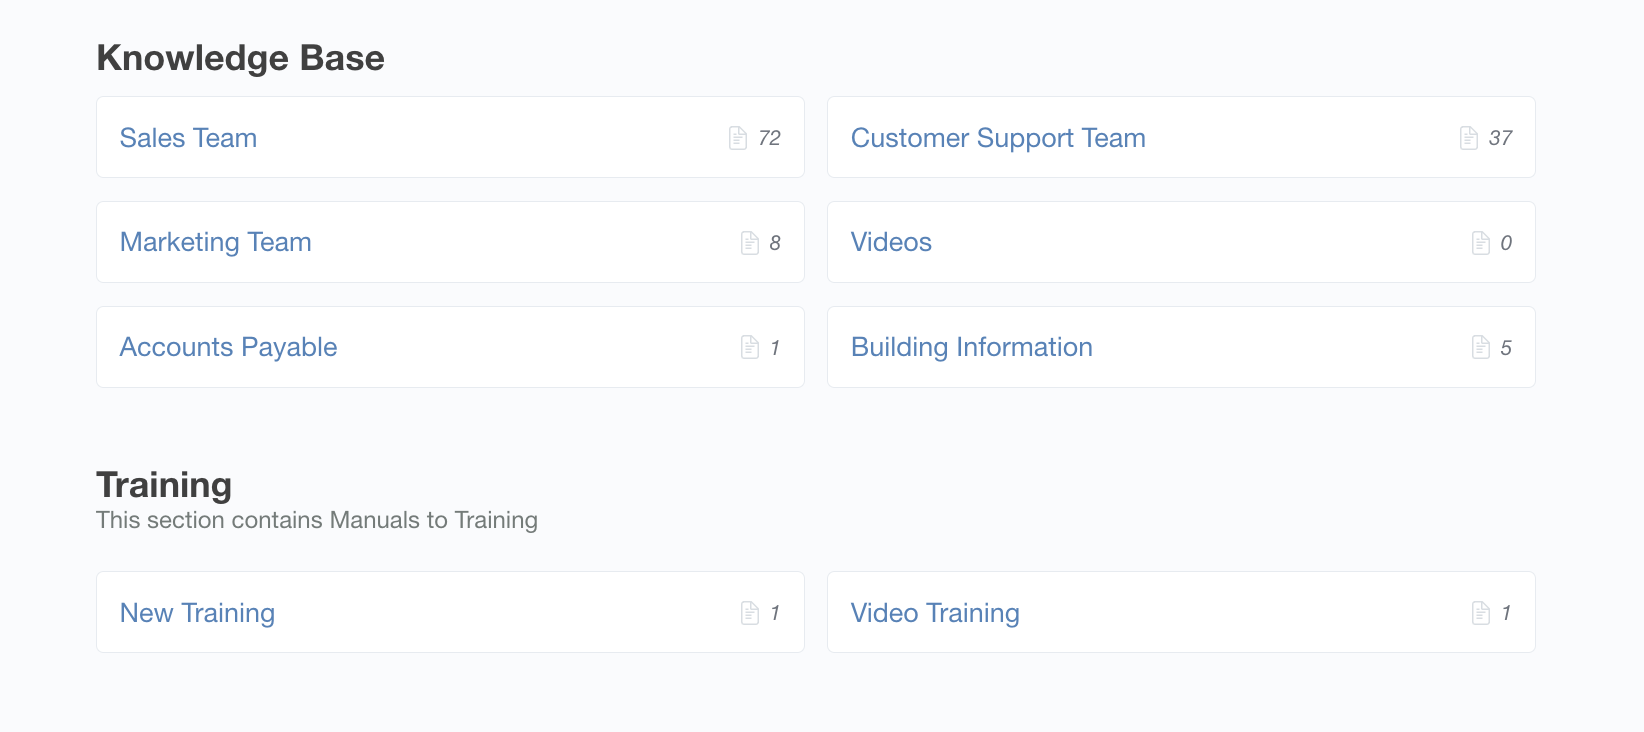Click document icon in Marketing Team card
1644x732 pixels.
pos(750,243)
